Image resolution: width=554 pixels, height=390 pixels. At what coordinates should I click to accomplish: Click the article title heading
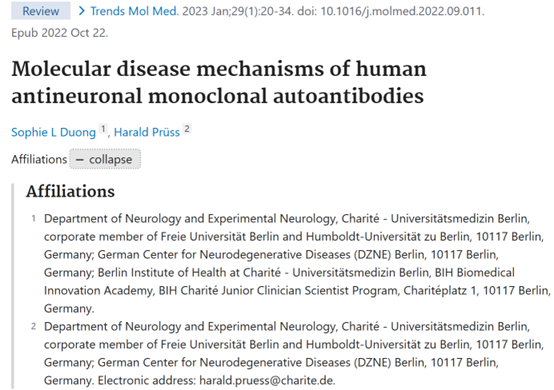[x=219, y=82]
